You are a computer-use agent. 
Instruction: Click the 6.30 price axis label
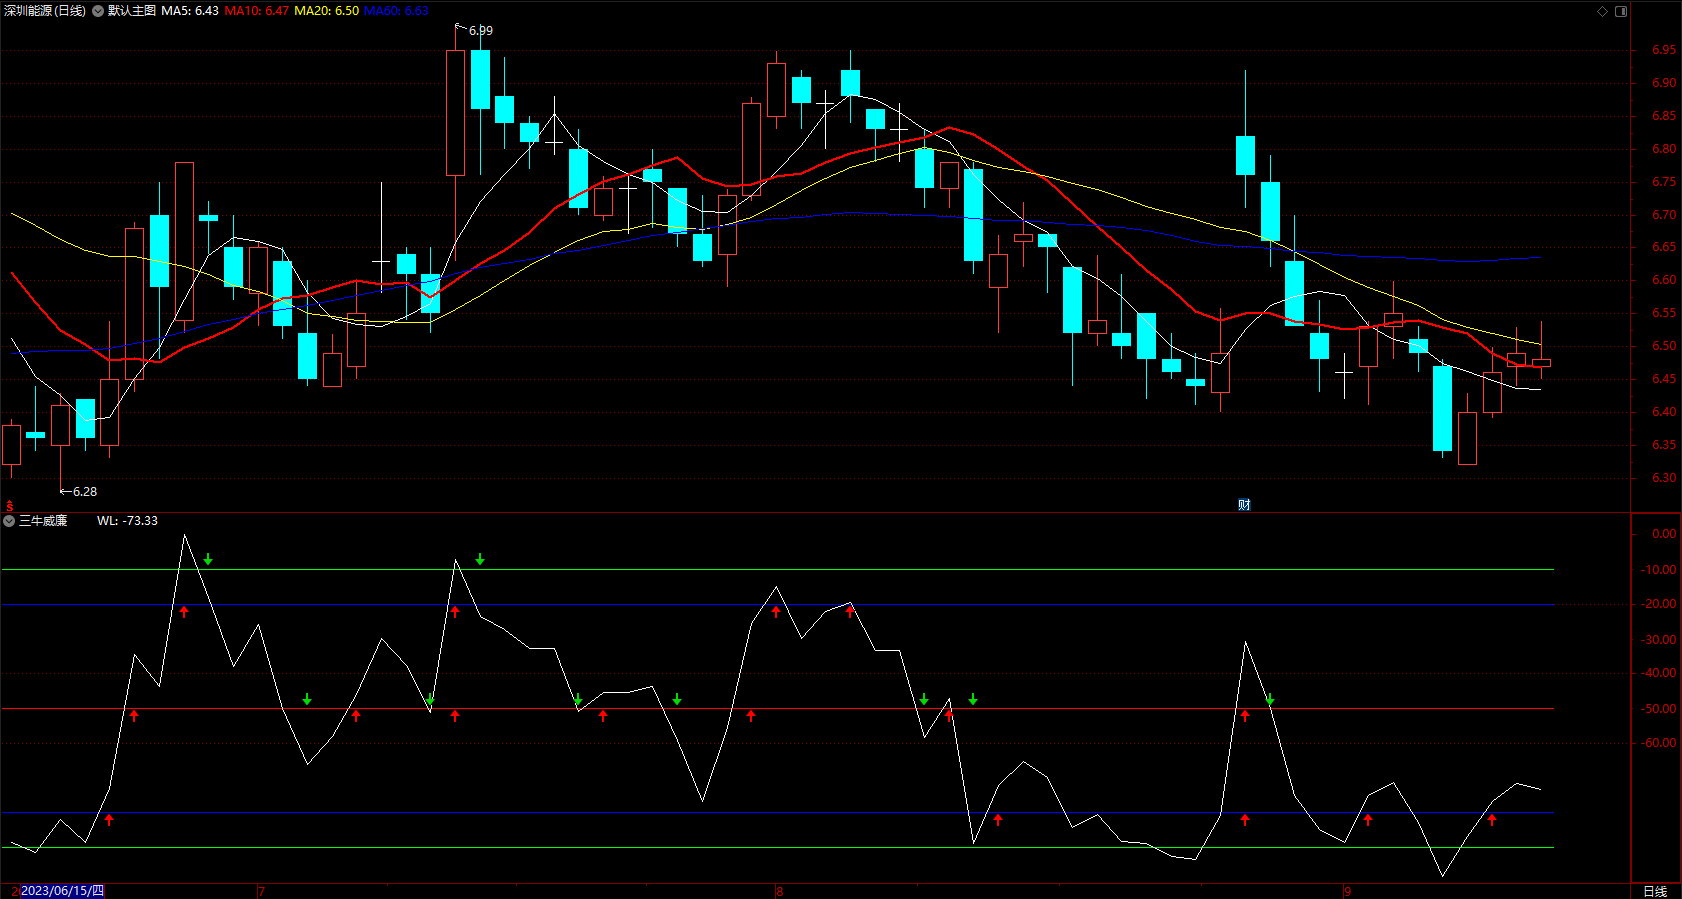point(1664,478)
